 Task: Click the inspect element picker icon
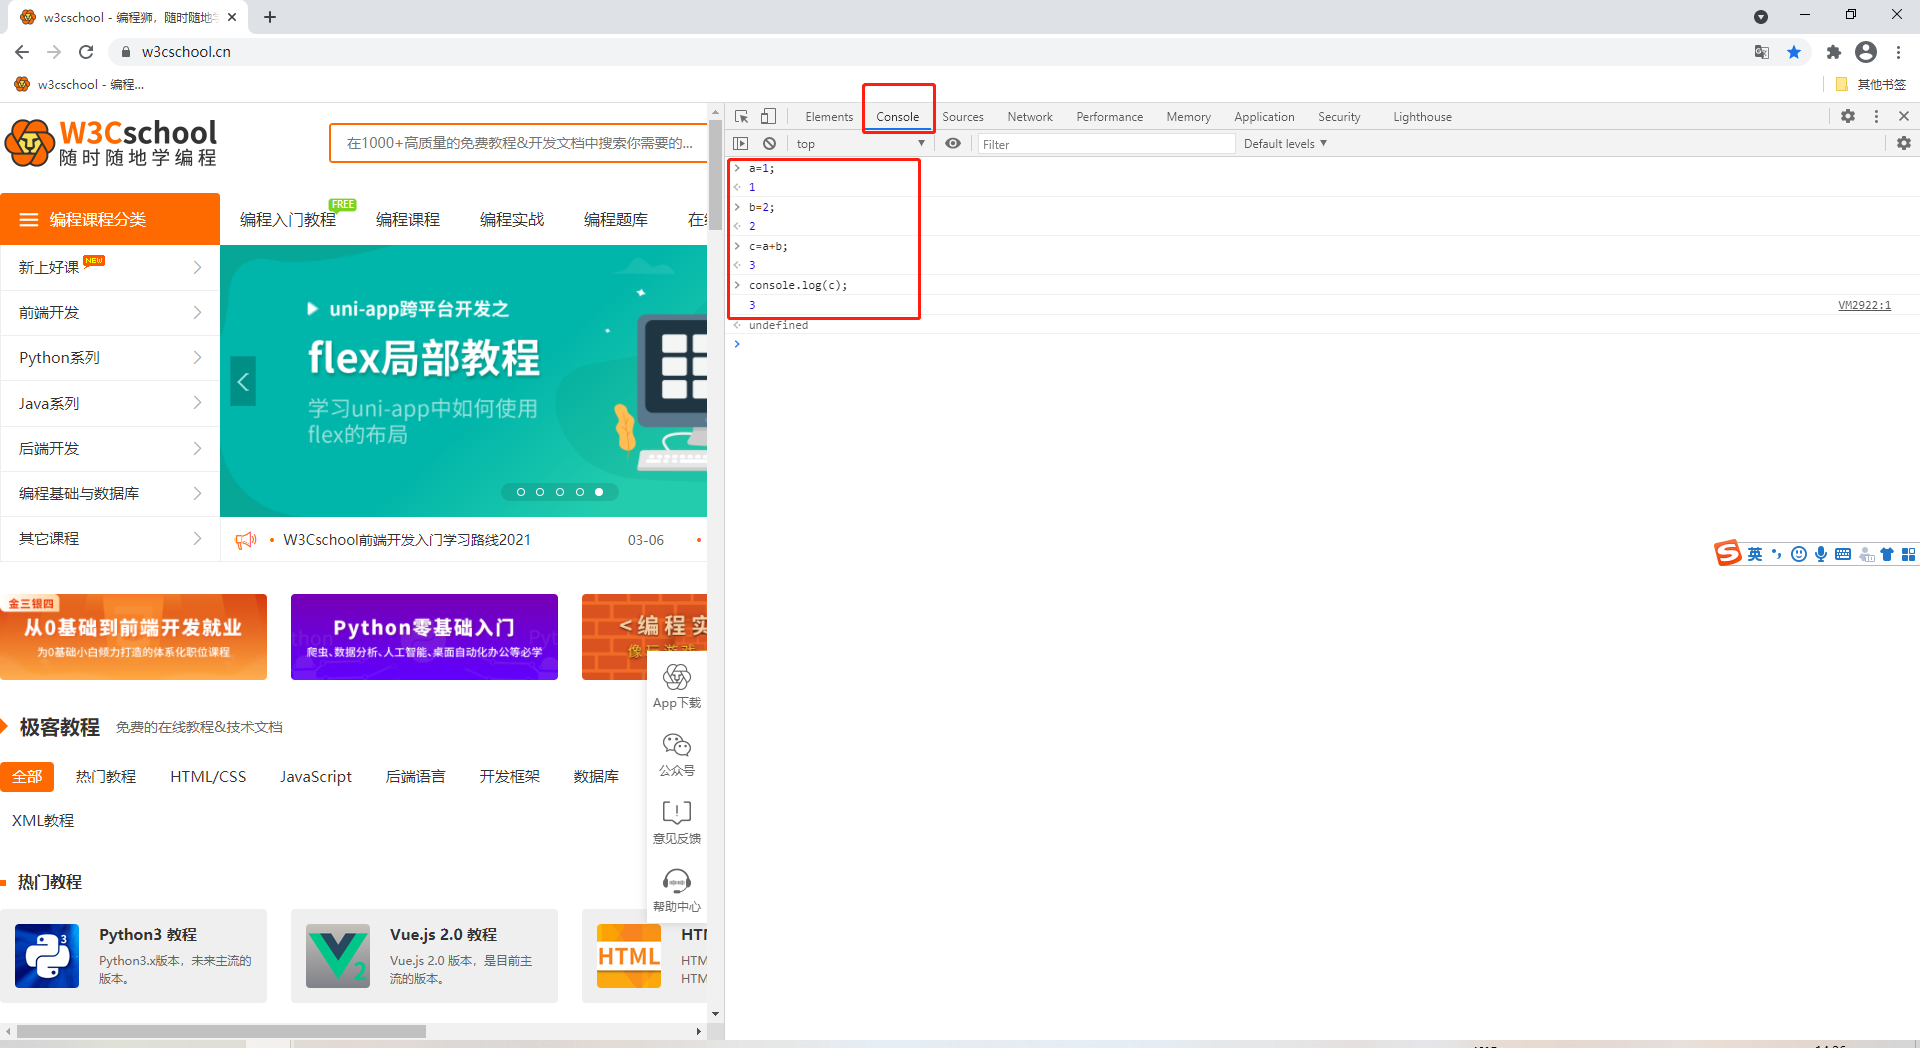pos(741,117)
